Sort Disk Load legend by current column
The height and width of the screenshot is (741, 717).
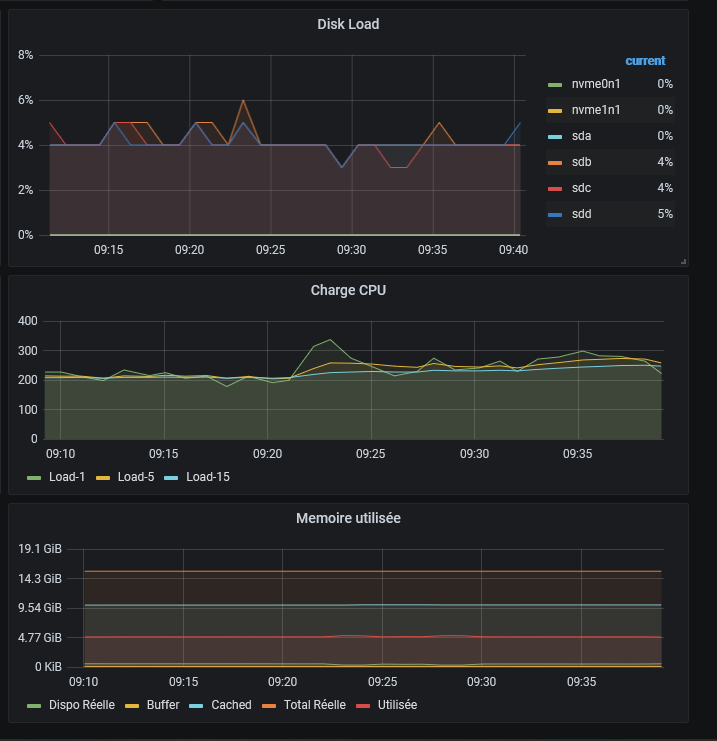[x=645, y=61]
